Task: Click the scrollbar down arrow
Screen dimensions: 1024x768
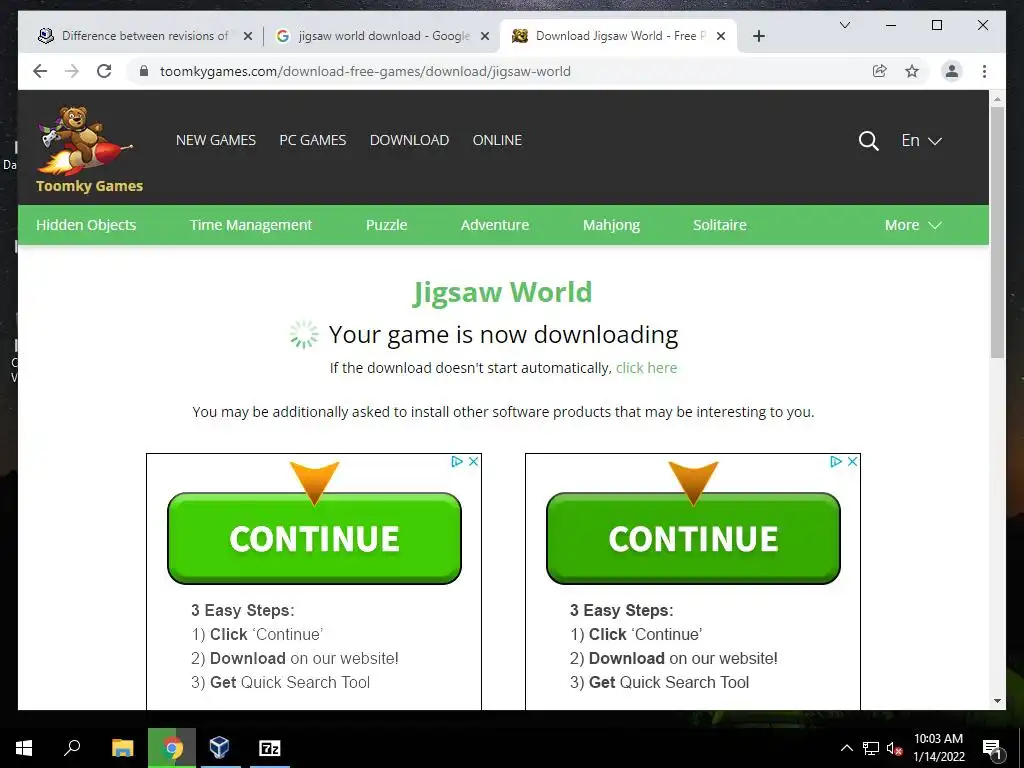Action: [x=997, y=701]
